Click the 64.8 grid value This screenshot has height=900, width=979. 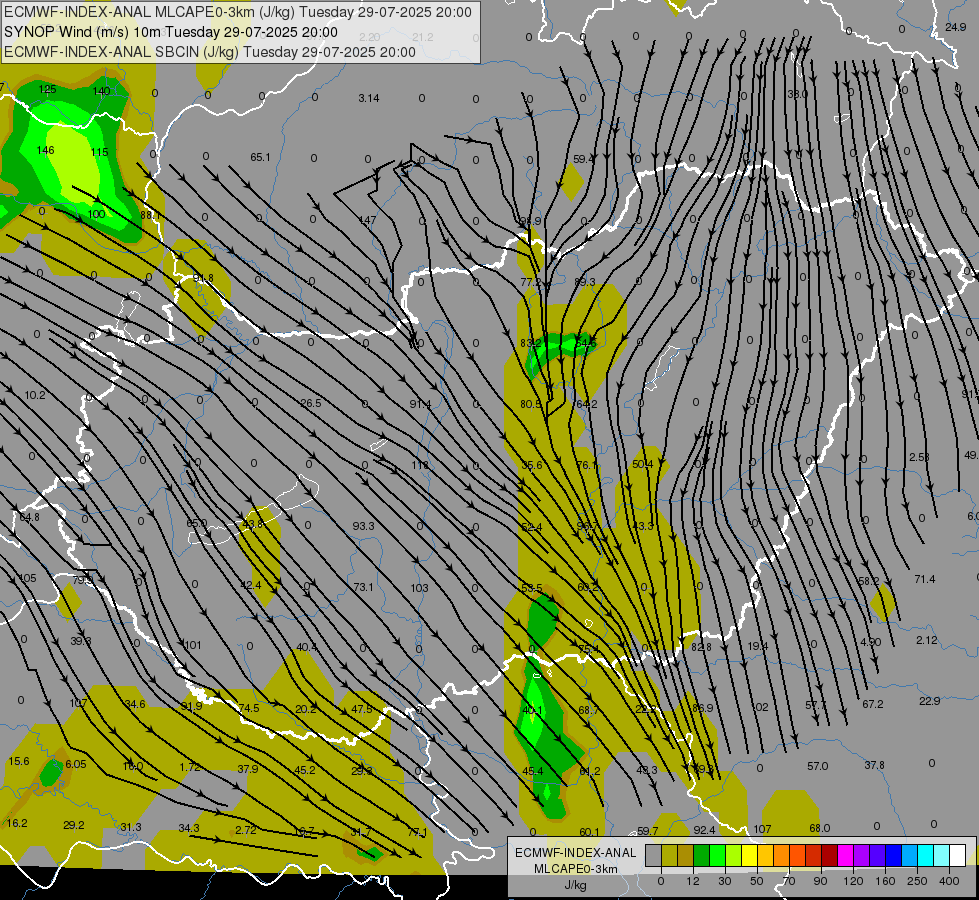tap(29, 517)
